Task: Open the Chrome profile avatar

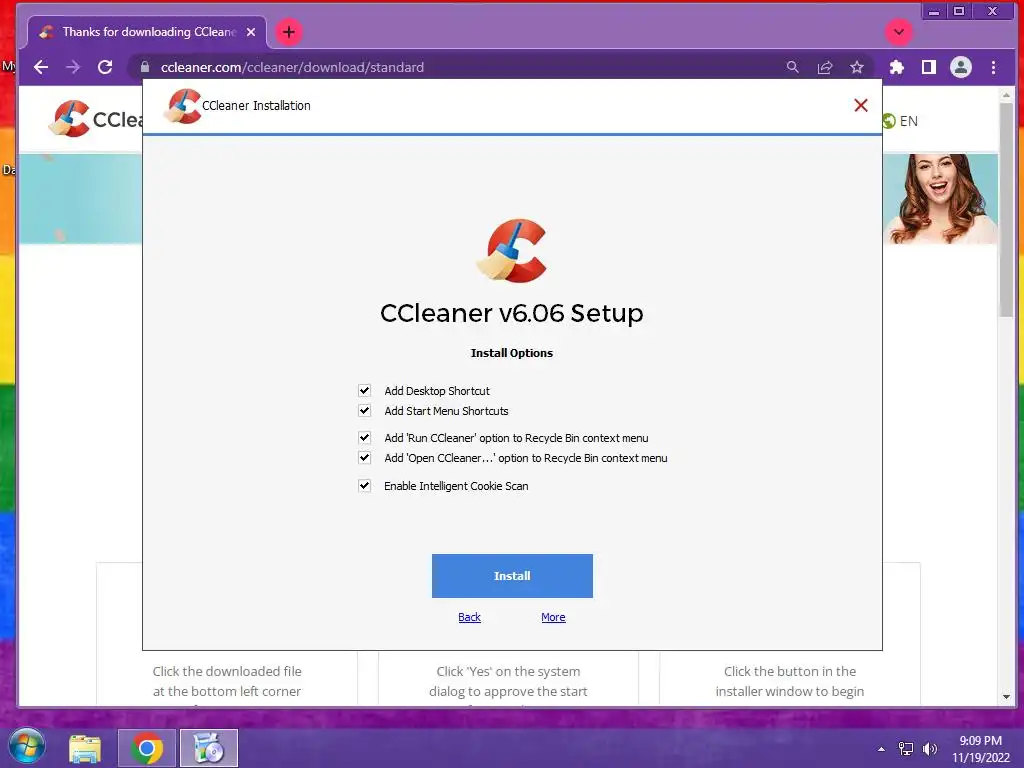Action: (961, 67)
